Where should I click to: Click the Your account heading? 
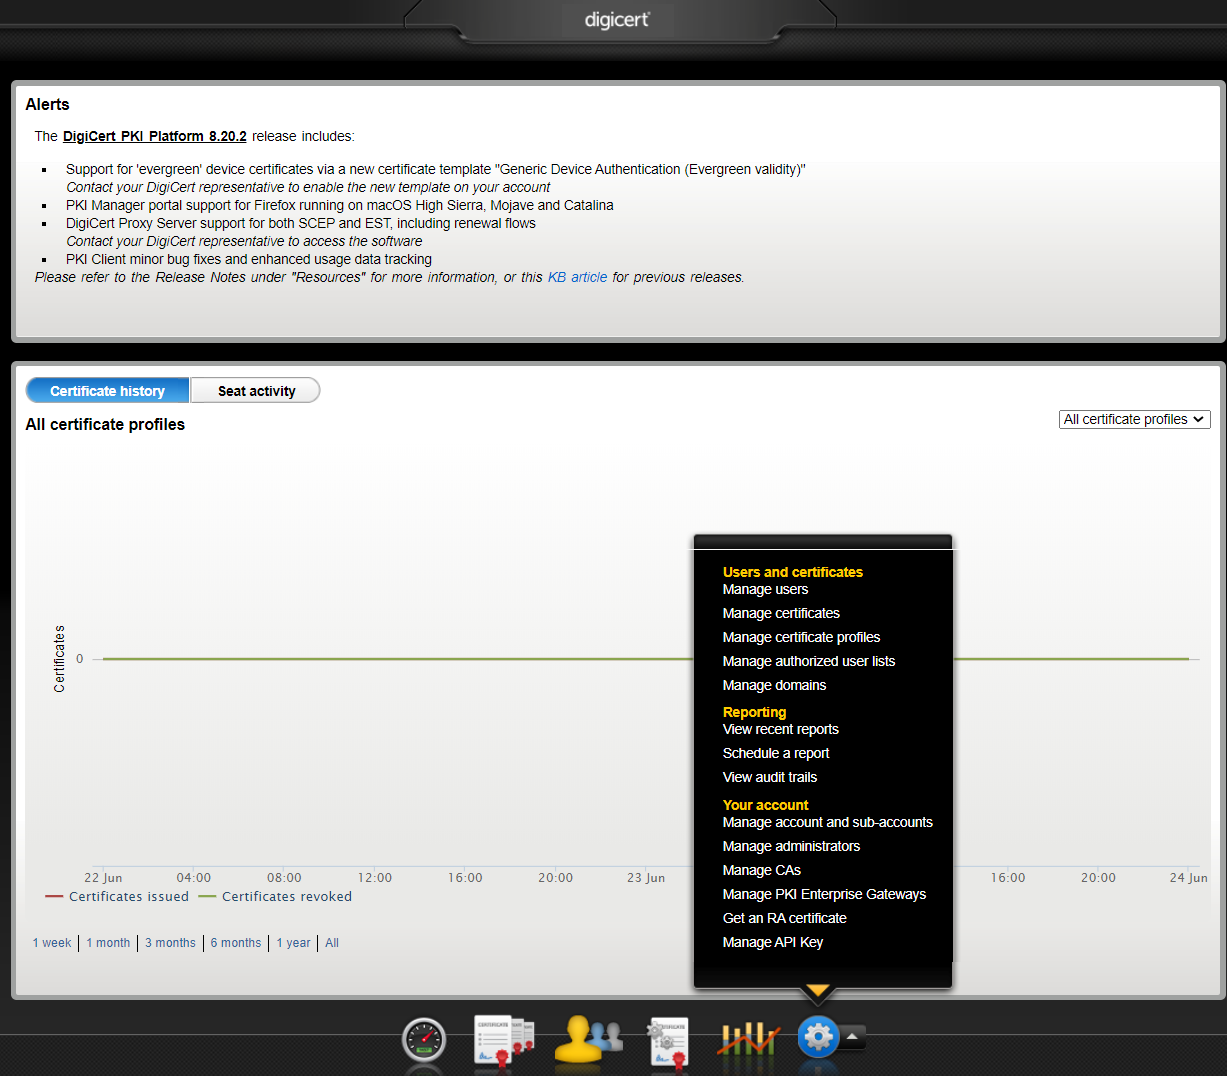click(766, 805)
